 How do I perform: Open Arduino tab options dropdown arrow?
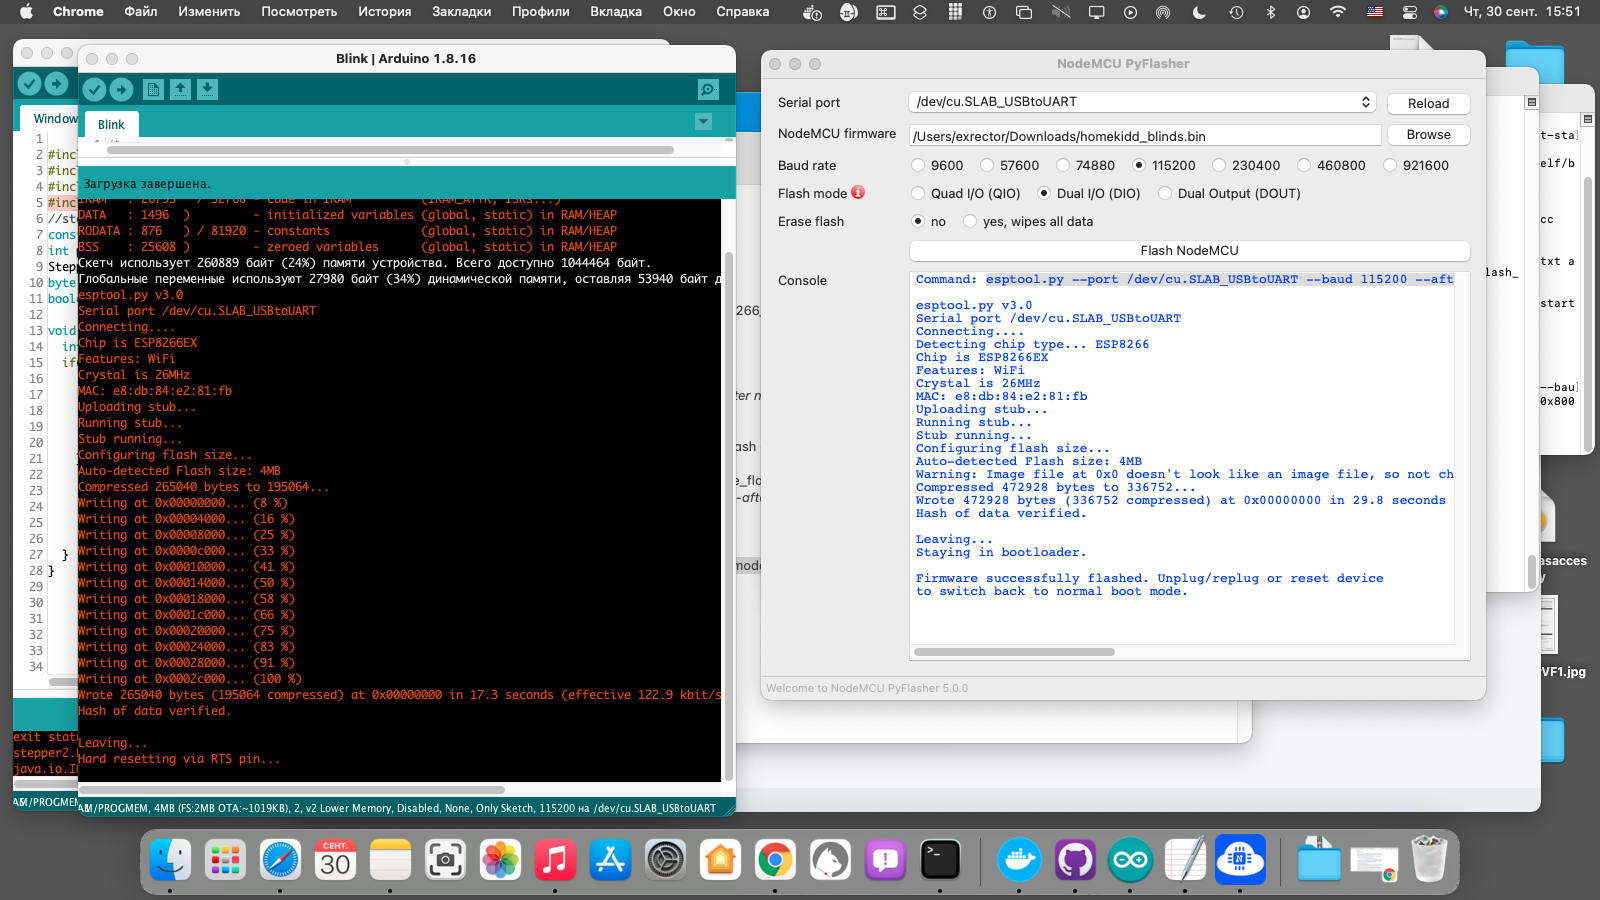(704, 121)
